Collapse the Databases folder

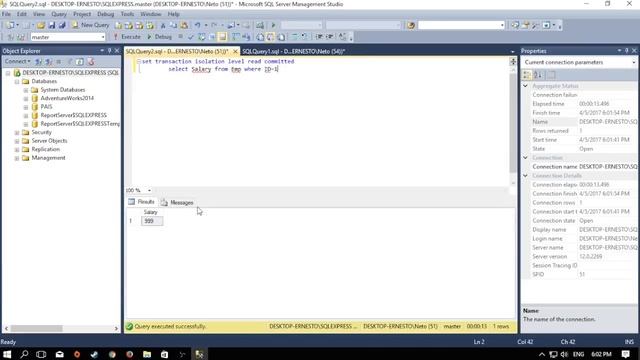[x=17, y=82]
